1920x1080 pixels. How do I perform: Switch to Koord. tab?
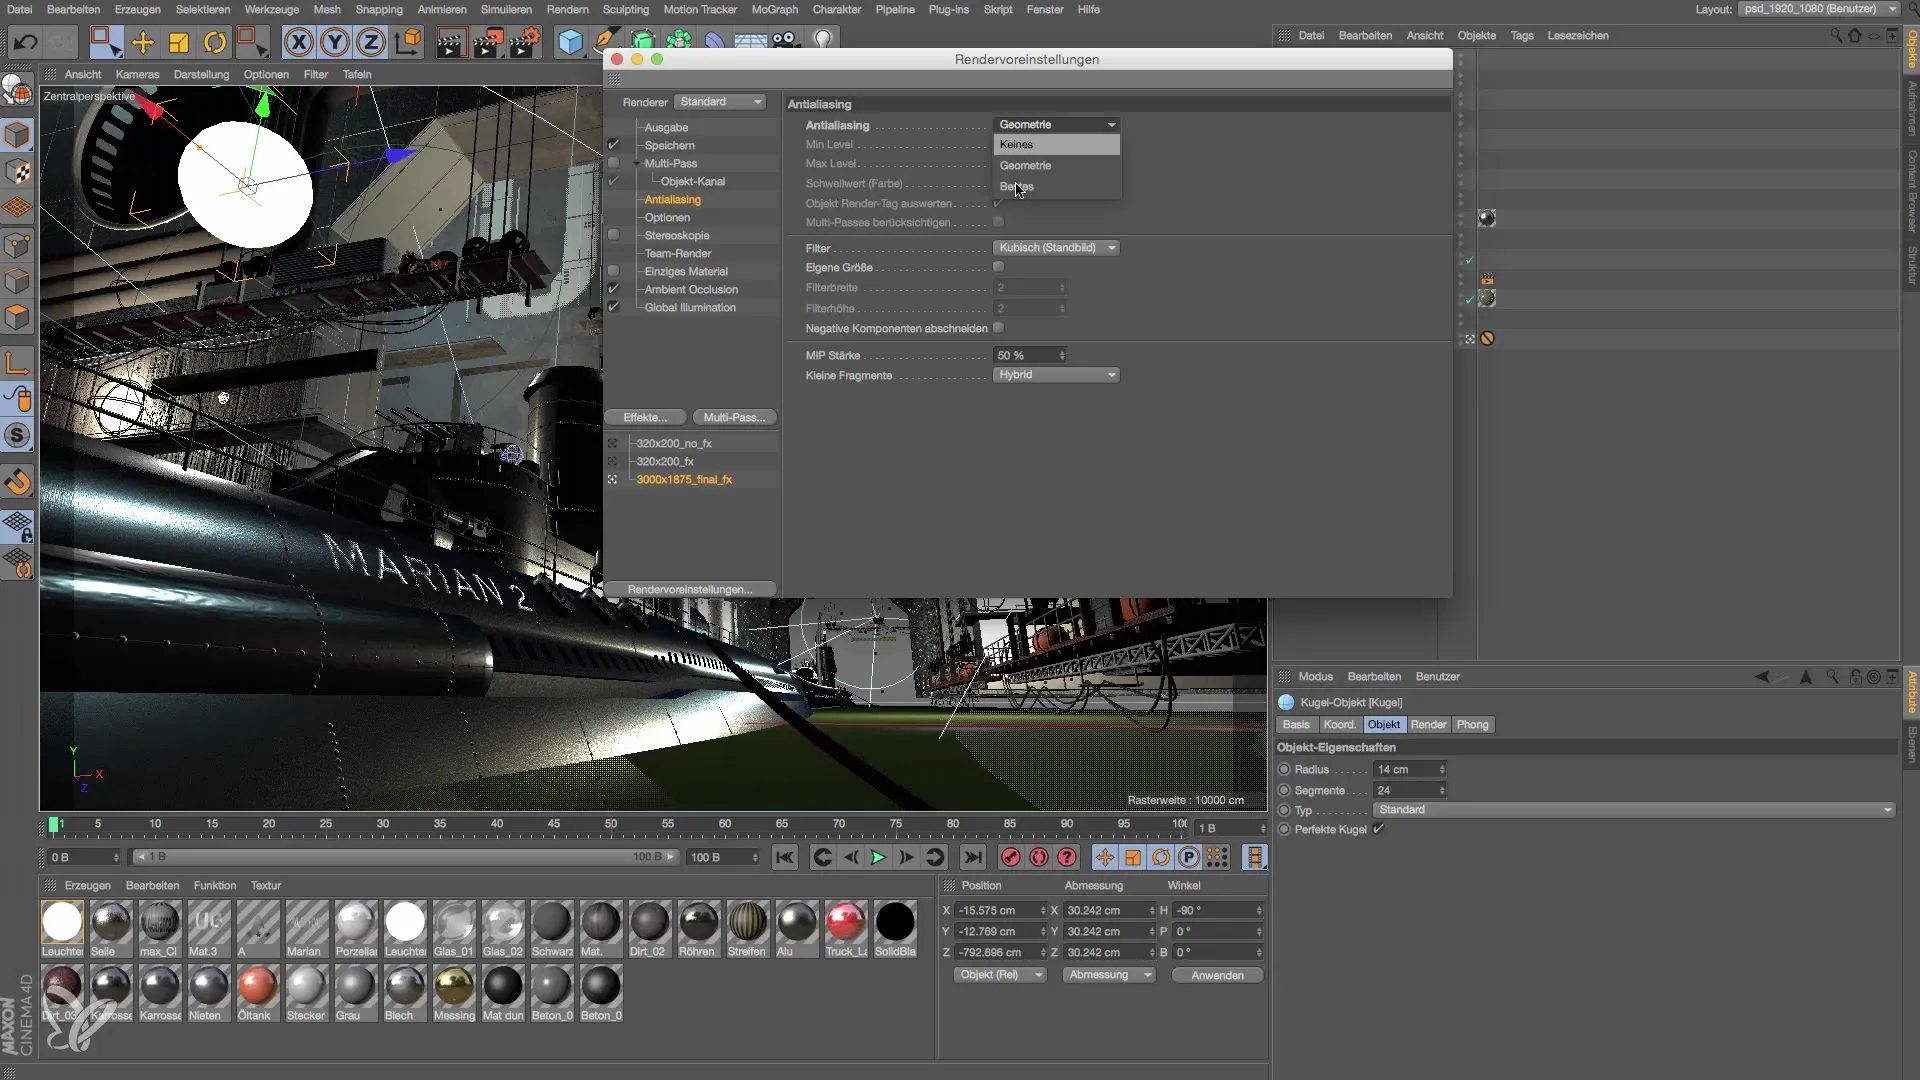tap(1339, 725)
